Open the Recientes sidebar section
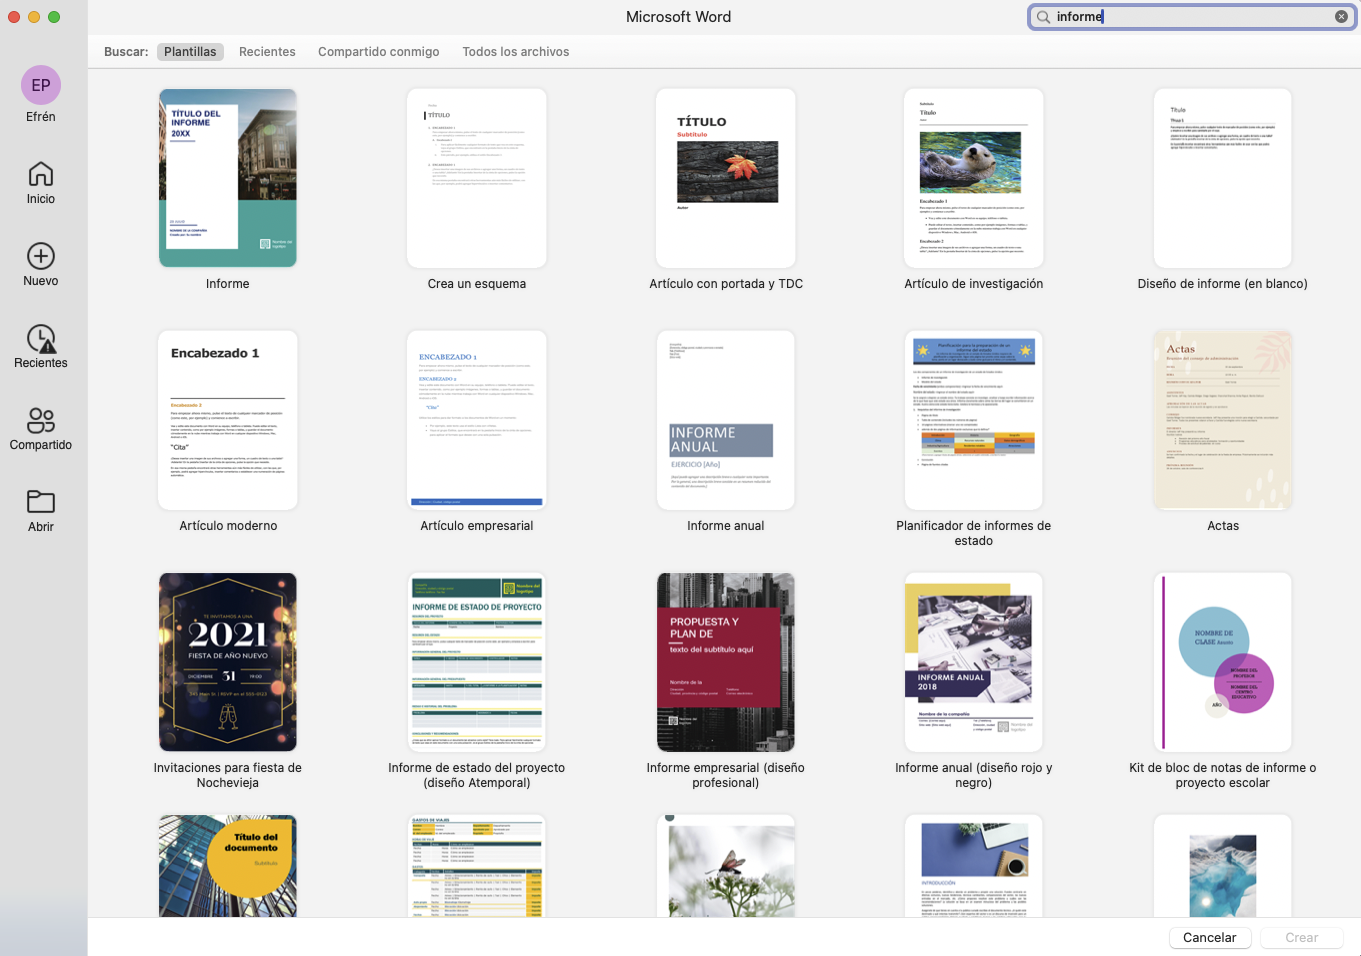This screenshot has width=1361, height=956. click(x=40, y=346)
